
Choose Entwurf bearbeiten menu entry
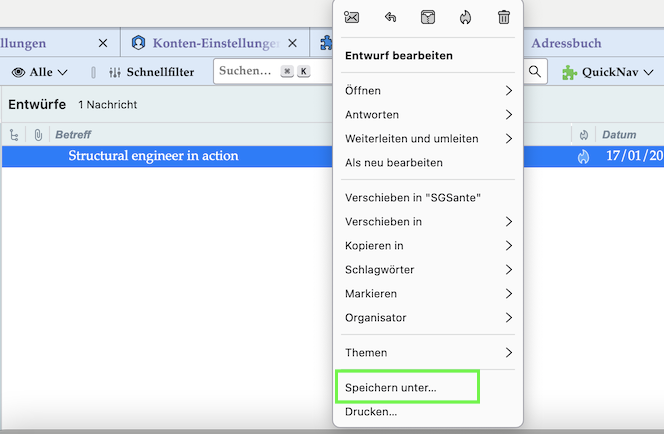(x=399, y=56)
